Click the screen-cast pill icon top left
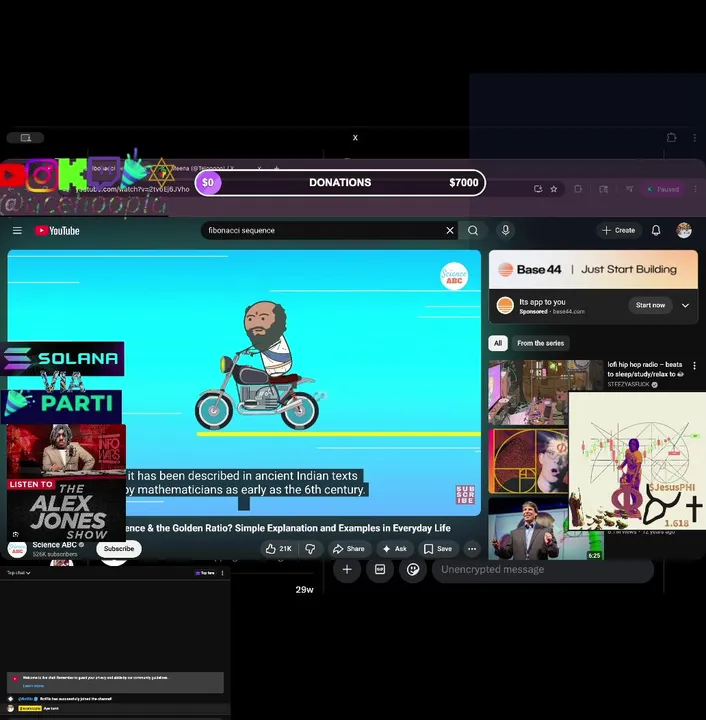Viewport: 706px width, 720px height. click(x=25, y=138)
